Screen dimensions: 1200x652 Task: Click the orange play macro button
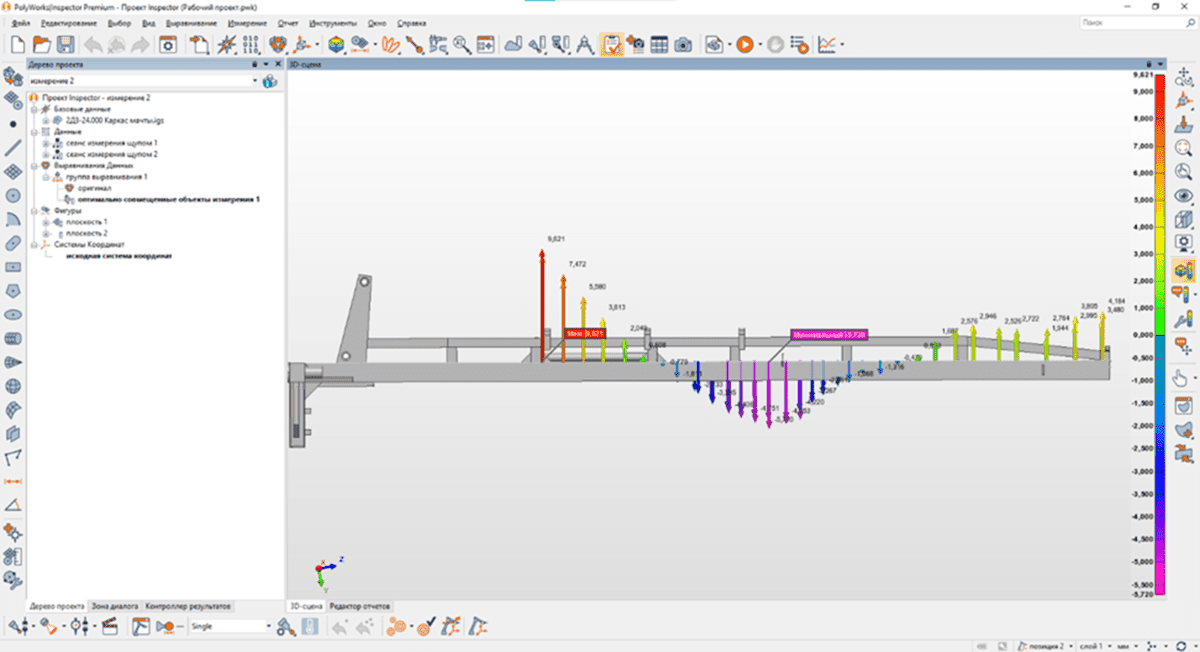(x=744, y=44)
